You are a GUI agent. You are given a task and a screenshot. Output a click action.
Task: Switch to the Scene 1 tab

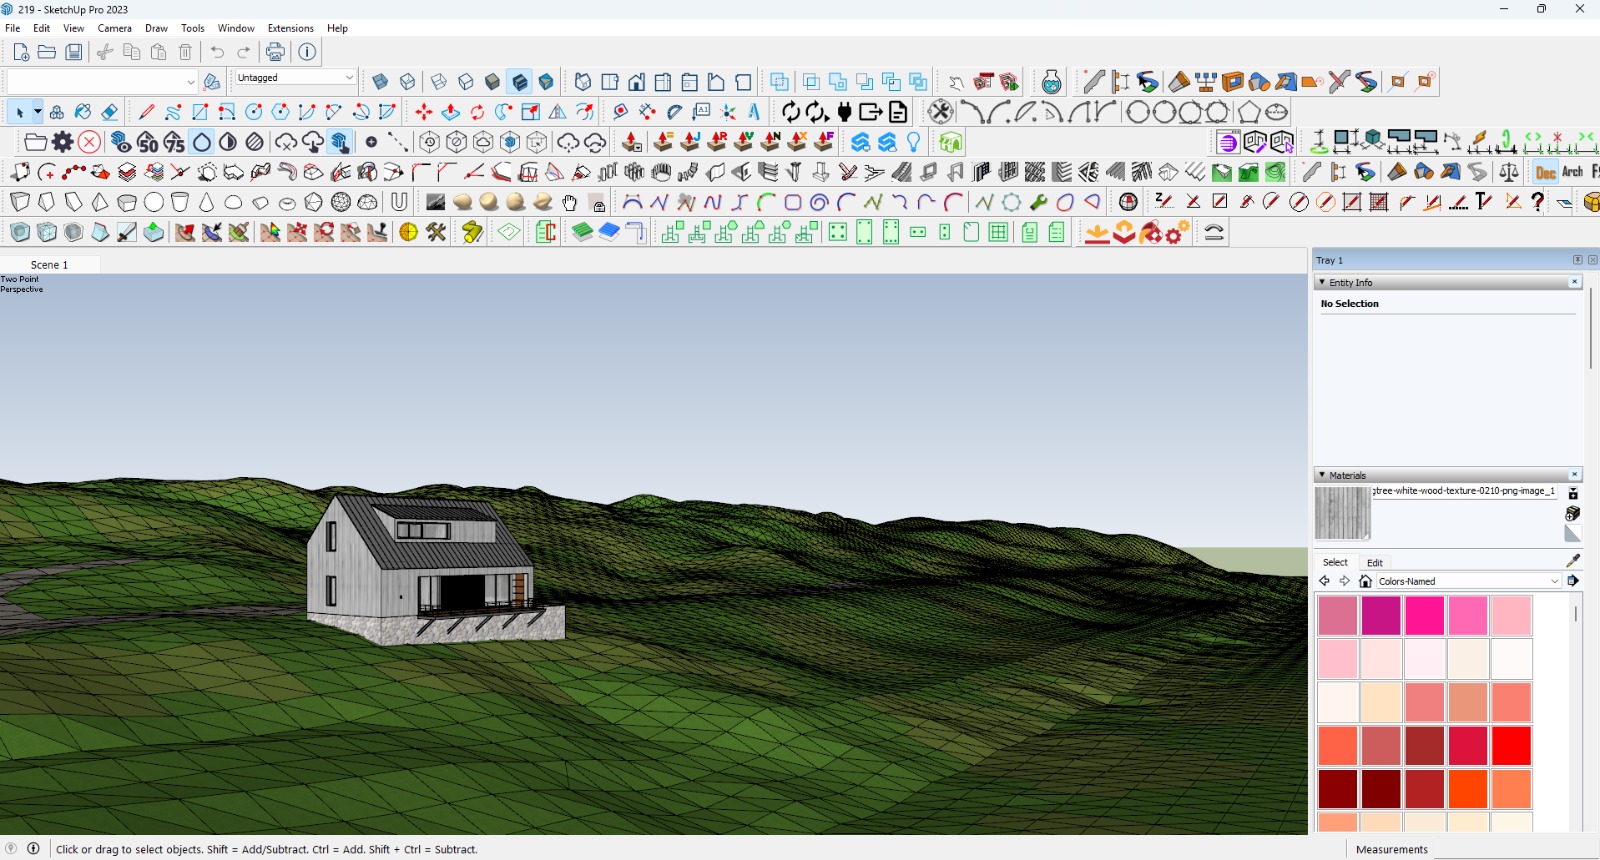coord(49,265)
